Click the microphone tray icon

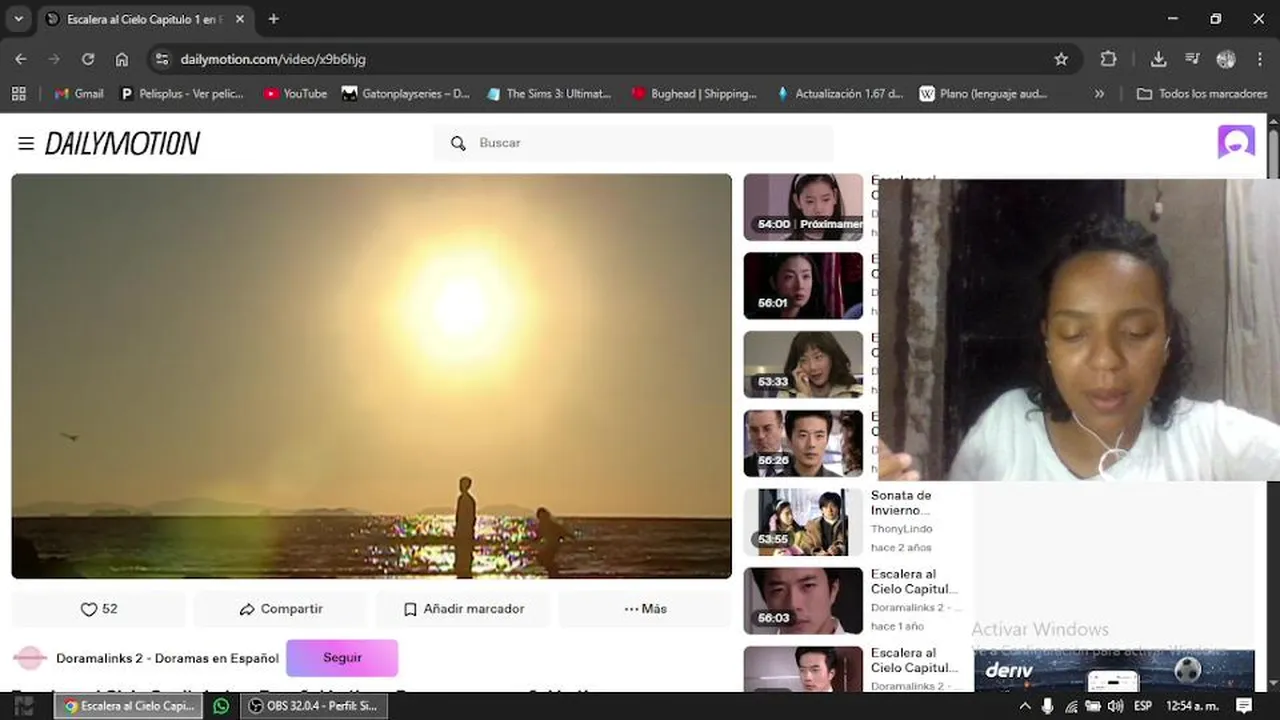coord(1047,706)
